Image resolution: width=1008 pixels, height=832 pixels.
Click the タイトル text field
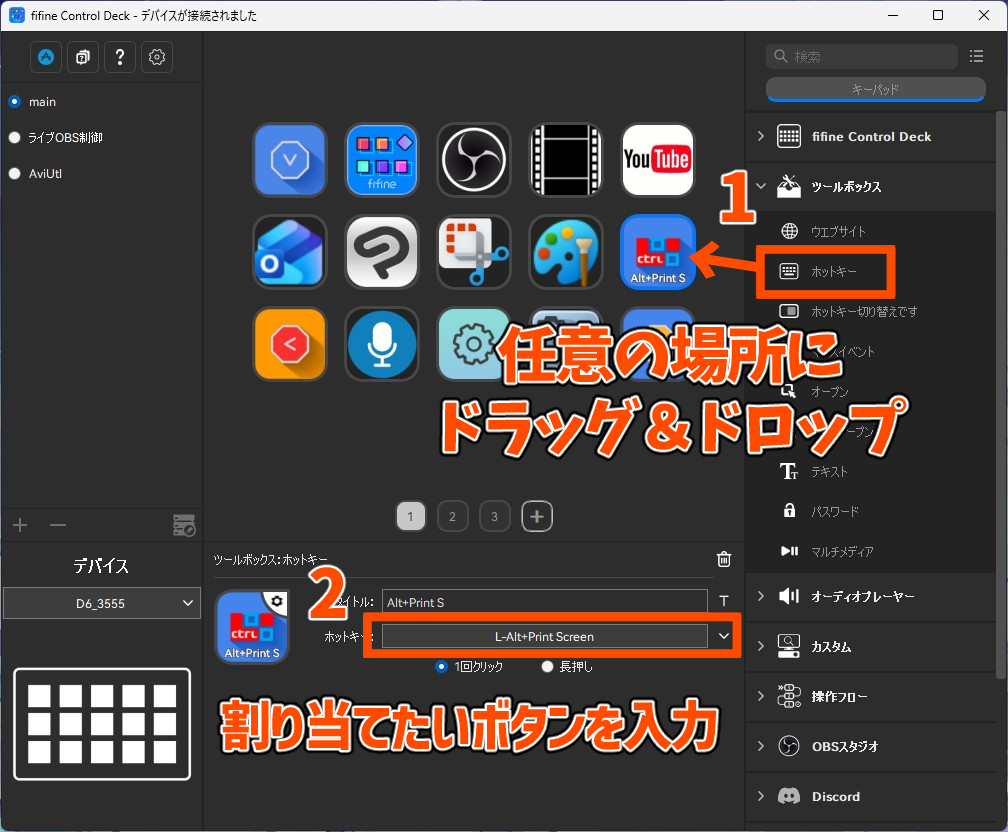[544, 602]
